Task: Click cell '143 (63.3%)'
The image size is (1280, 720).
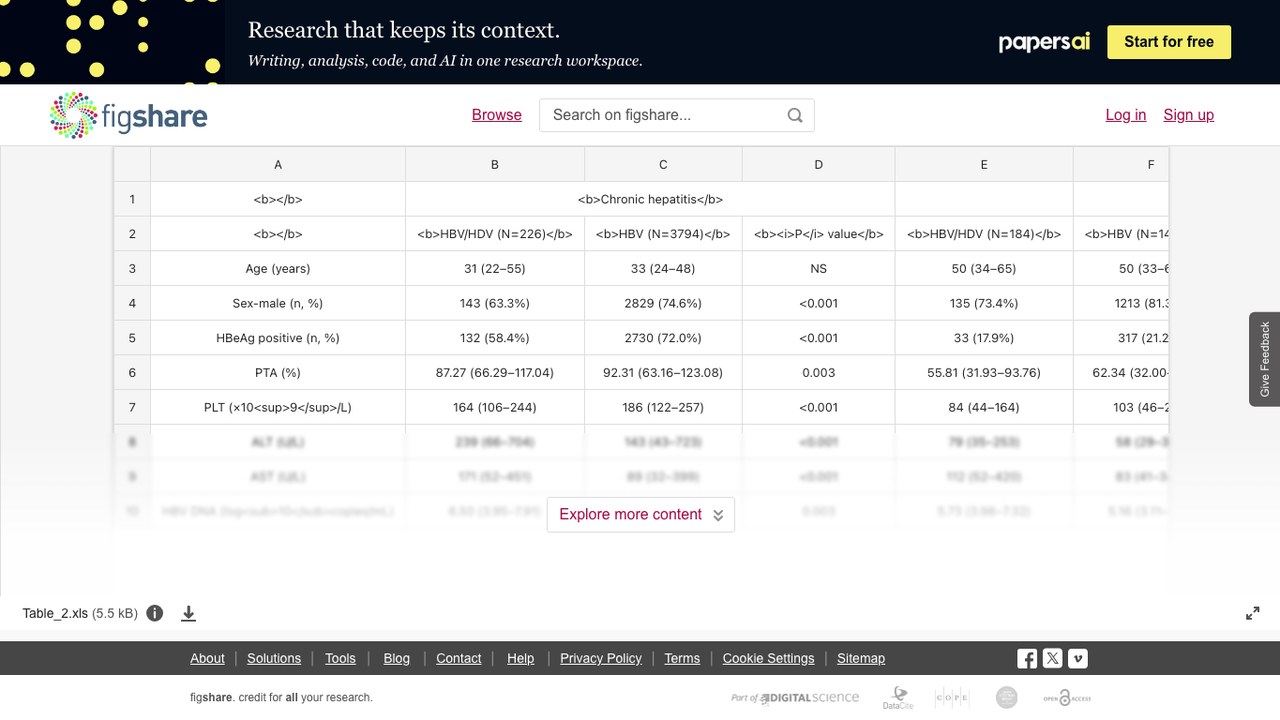Action: point(495,303)
